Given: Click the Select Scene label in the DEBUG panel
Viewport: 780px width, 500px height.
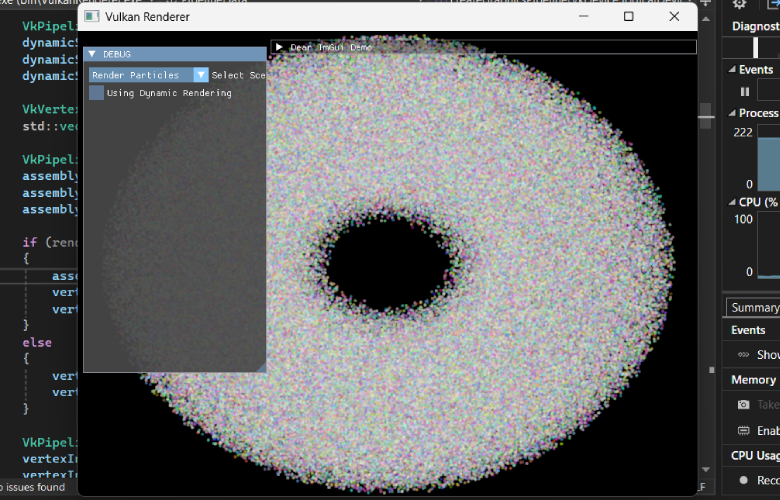Looking at the screenshot, I should coord(238,75).
